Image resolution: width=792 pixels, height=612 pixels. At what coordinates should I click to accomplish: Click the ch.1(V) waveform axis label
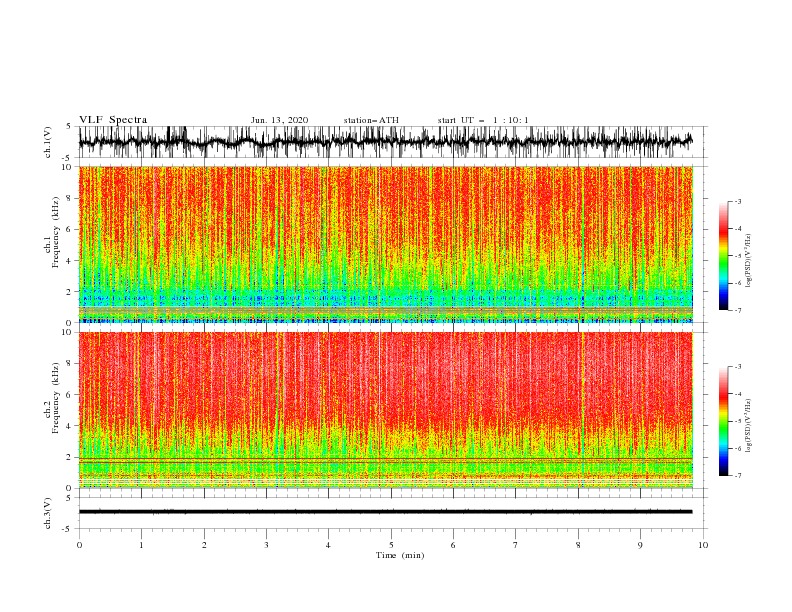pyautogui.click(x=48, y=142)
